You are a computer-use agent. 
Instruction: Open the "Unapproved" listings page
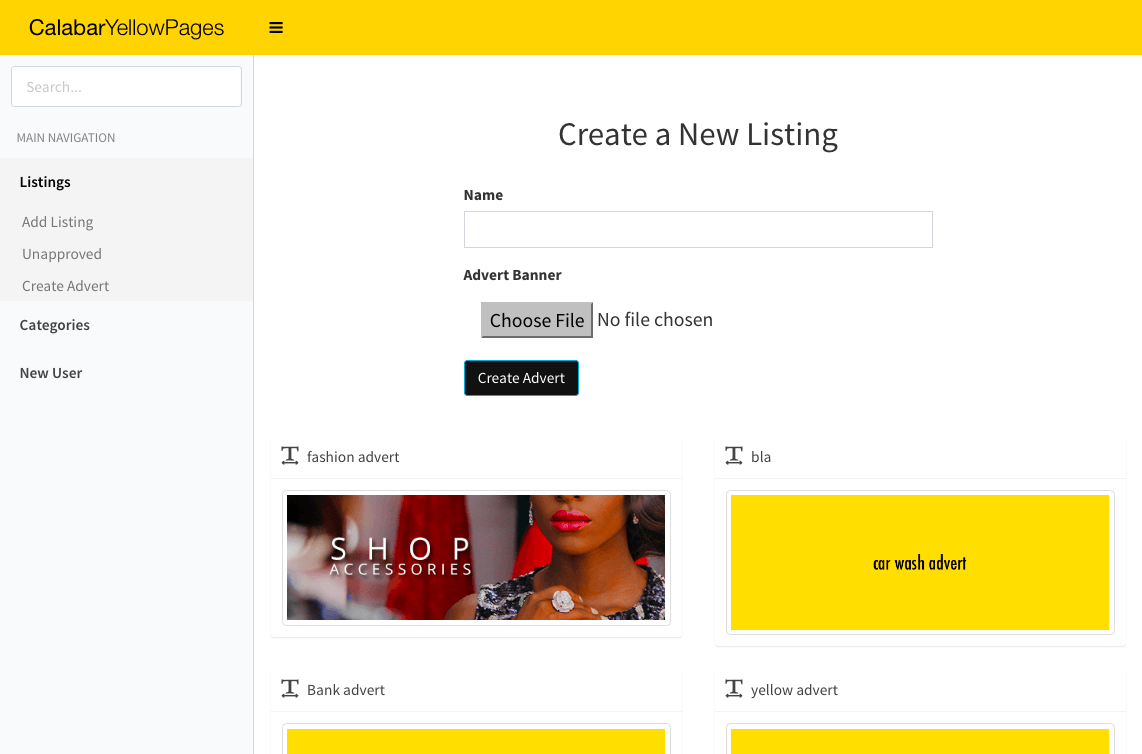click(x=61, y=253)
